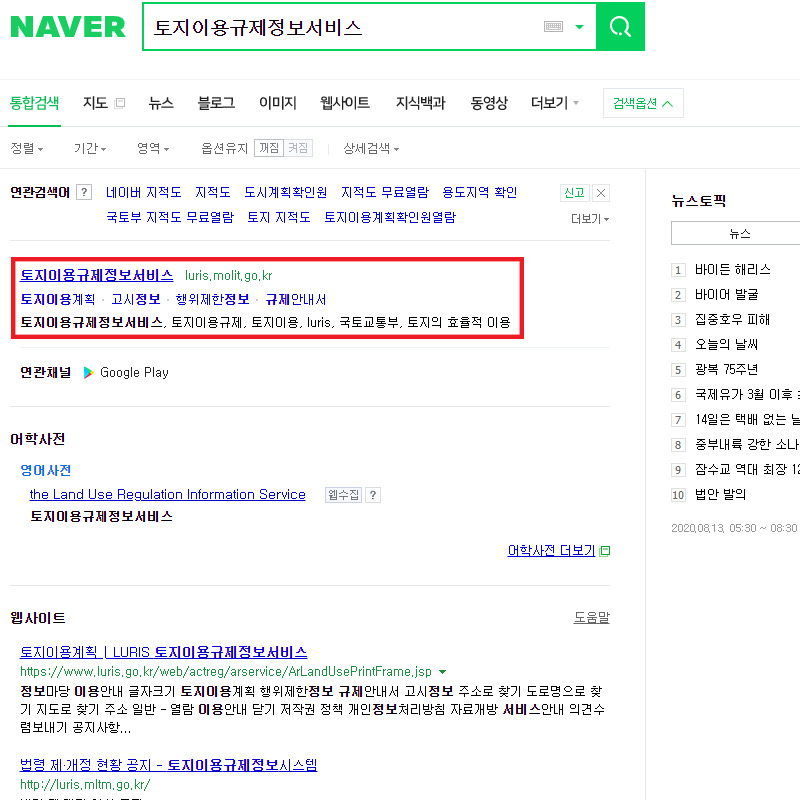
Task: Expand the URL arrow under the LURIS result
Action: (442, 672)
